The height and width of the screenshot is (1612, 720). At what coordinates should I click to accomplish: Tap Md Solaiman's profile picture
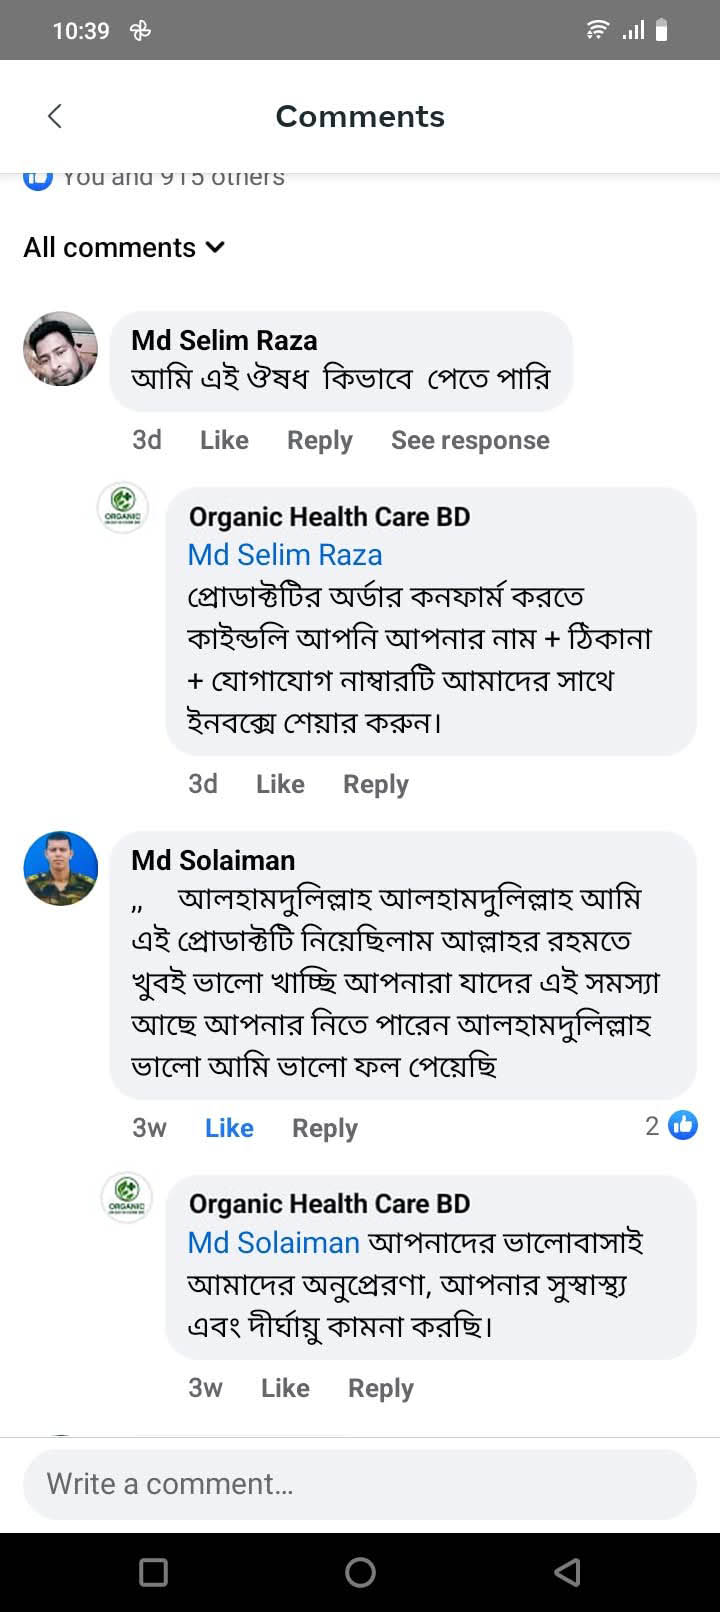point(61,868)
